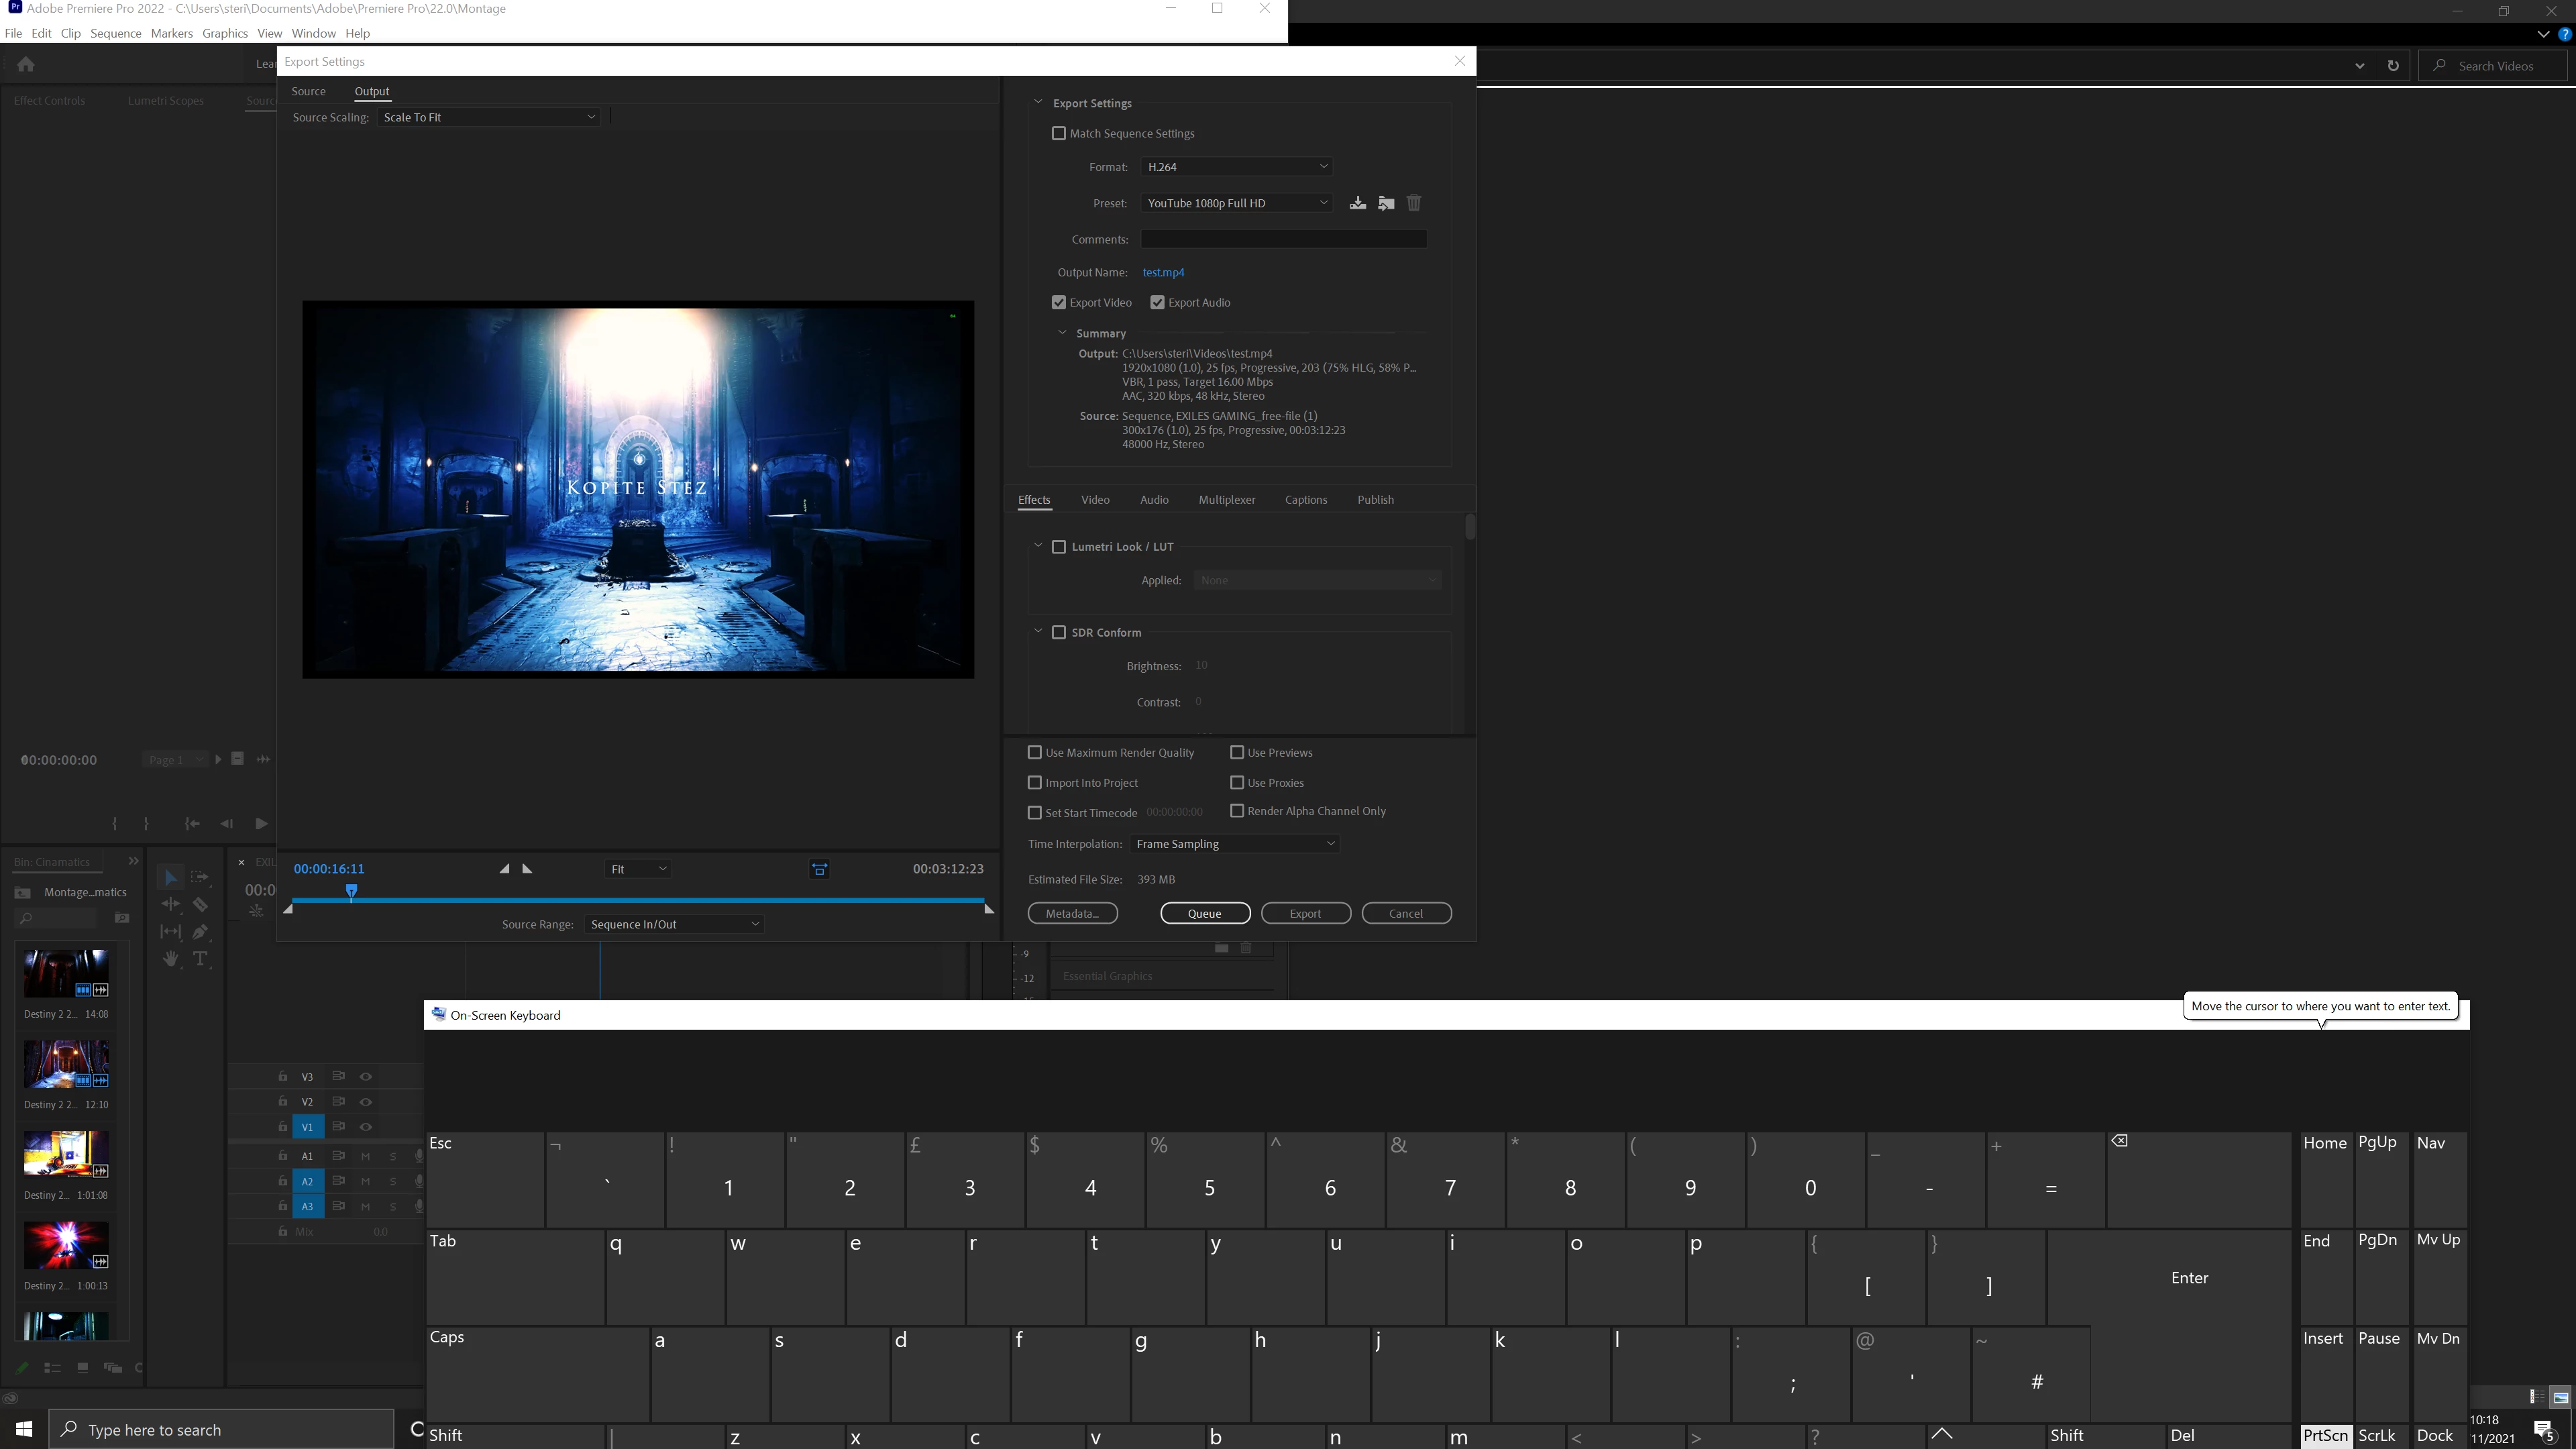
Task: Open Source Range Sequence In/Out dropdown
Action: [x=674, y=924]
